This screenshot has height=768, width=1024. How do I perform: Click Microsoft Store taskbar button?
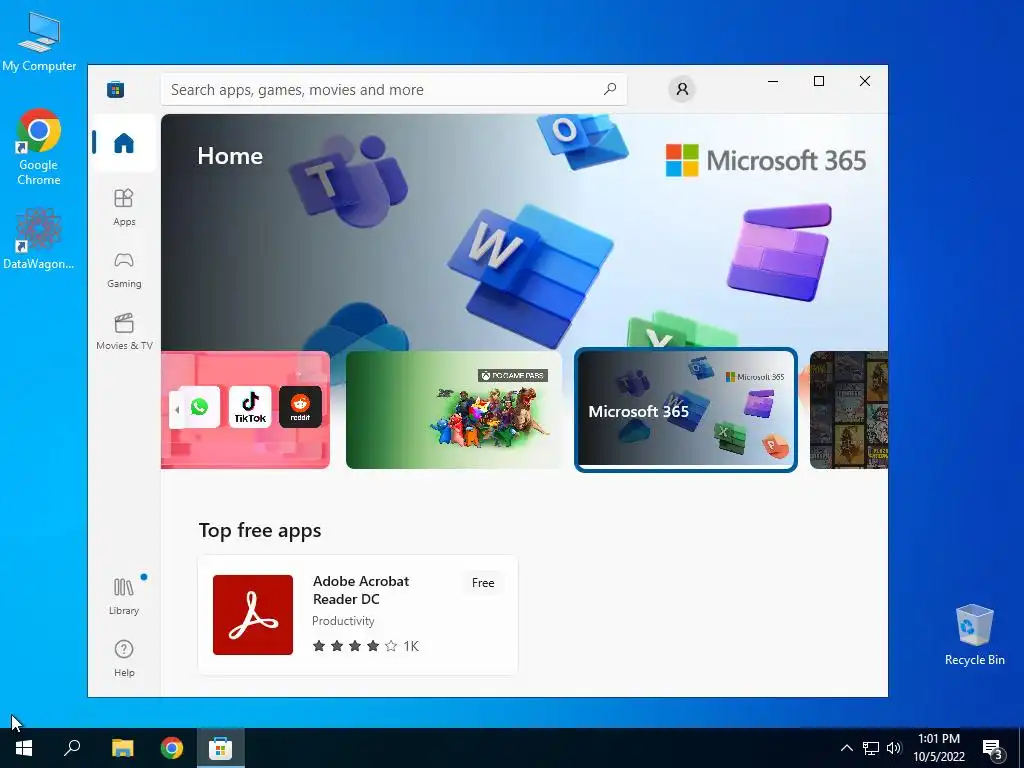point(220,748)
